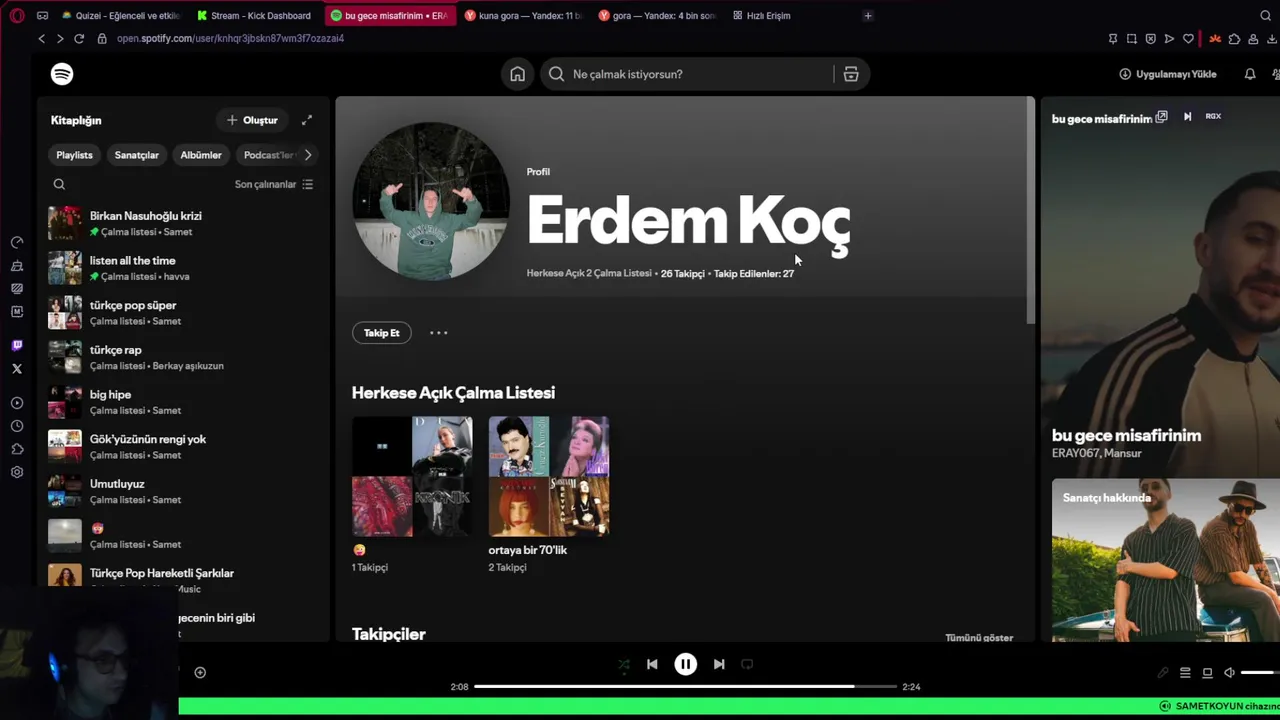The image size is (1280, 720).
Task: Adjust the volume slider
Action: 1260,673
